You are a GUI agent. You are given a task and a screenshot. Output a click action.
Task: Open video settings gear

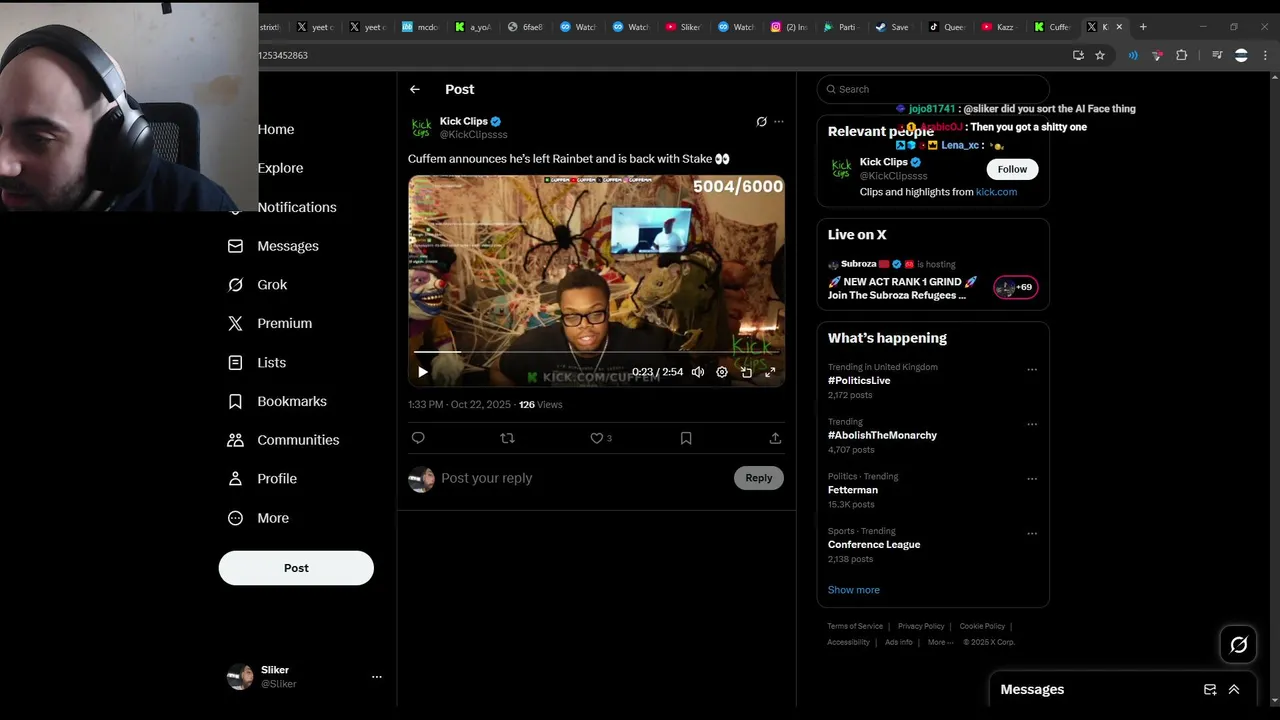(x=722, y=372)
